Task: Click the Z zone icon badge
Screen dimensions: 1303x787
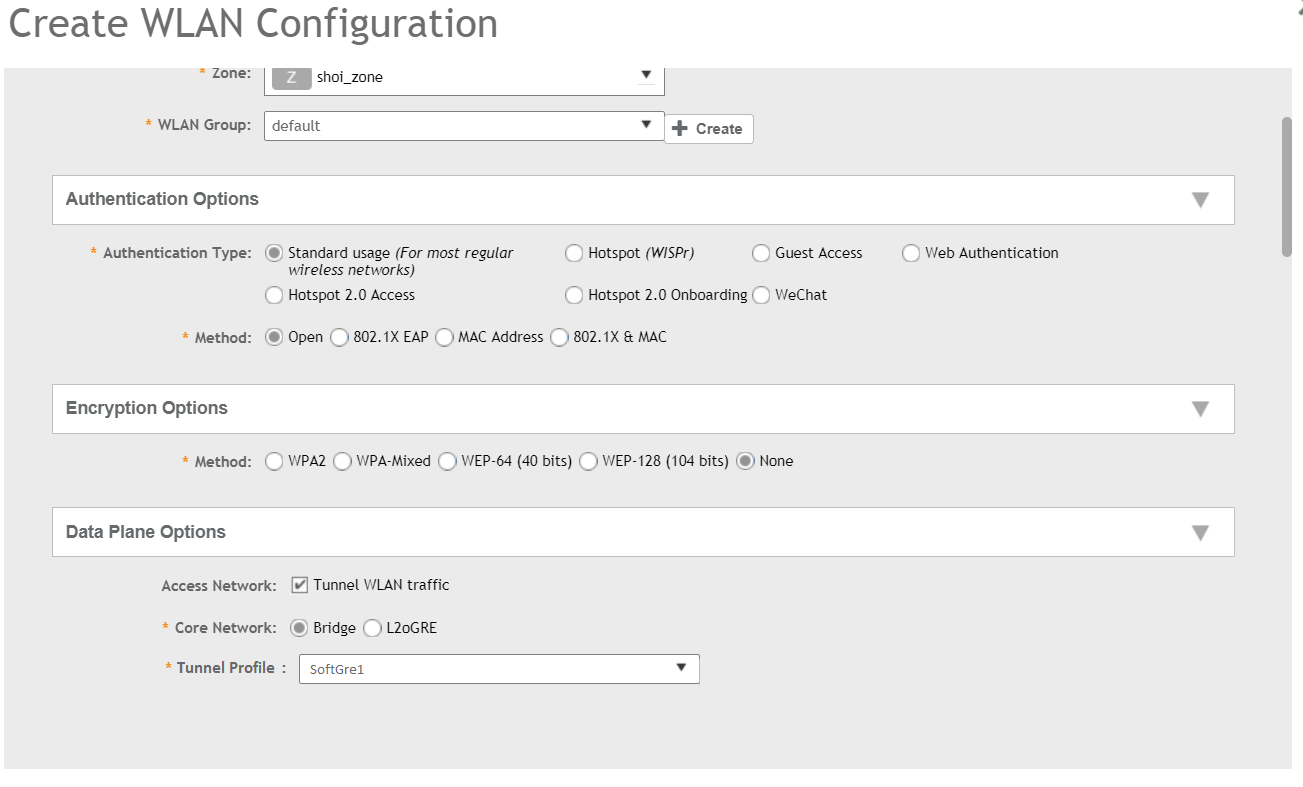Action: tap(291, 77)
